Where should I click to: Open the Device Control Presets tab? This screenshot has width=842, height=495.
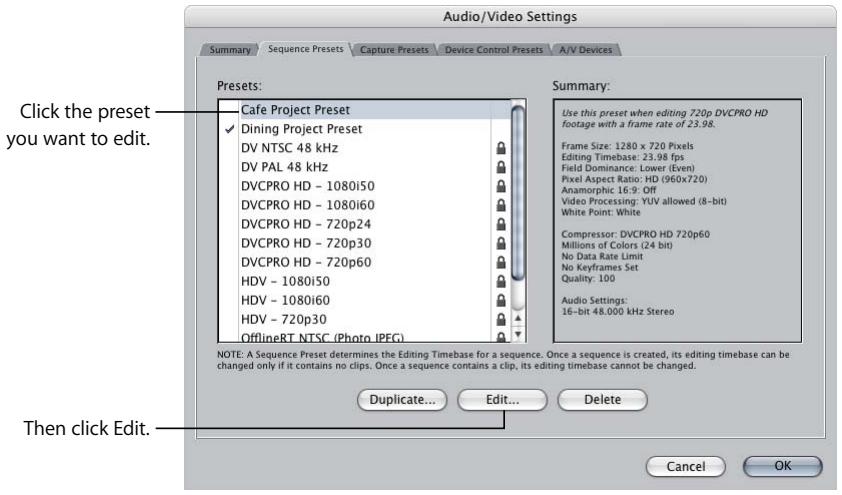click(x=493, y=50)
